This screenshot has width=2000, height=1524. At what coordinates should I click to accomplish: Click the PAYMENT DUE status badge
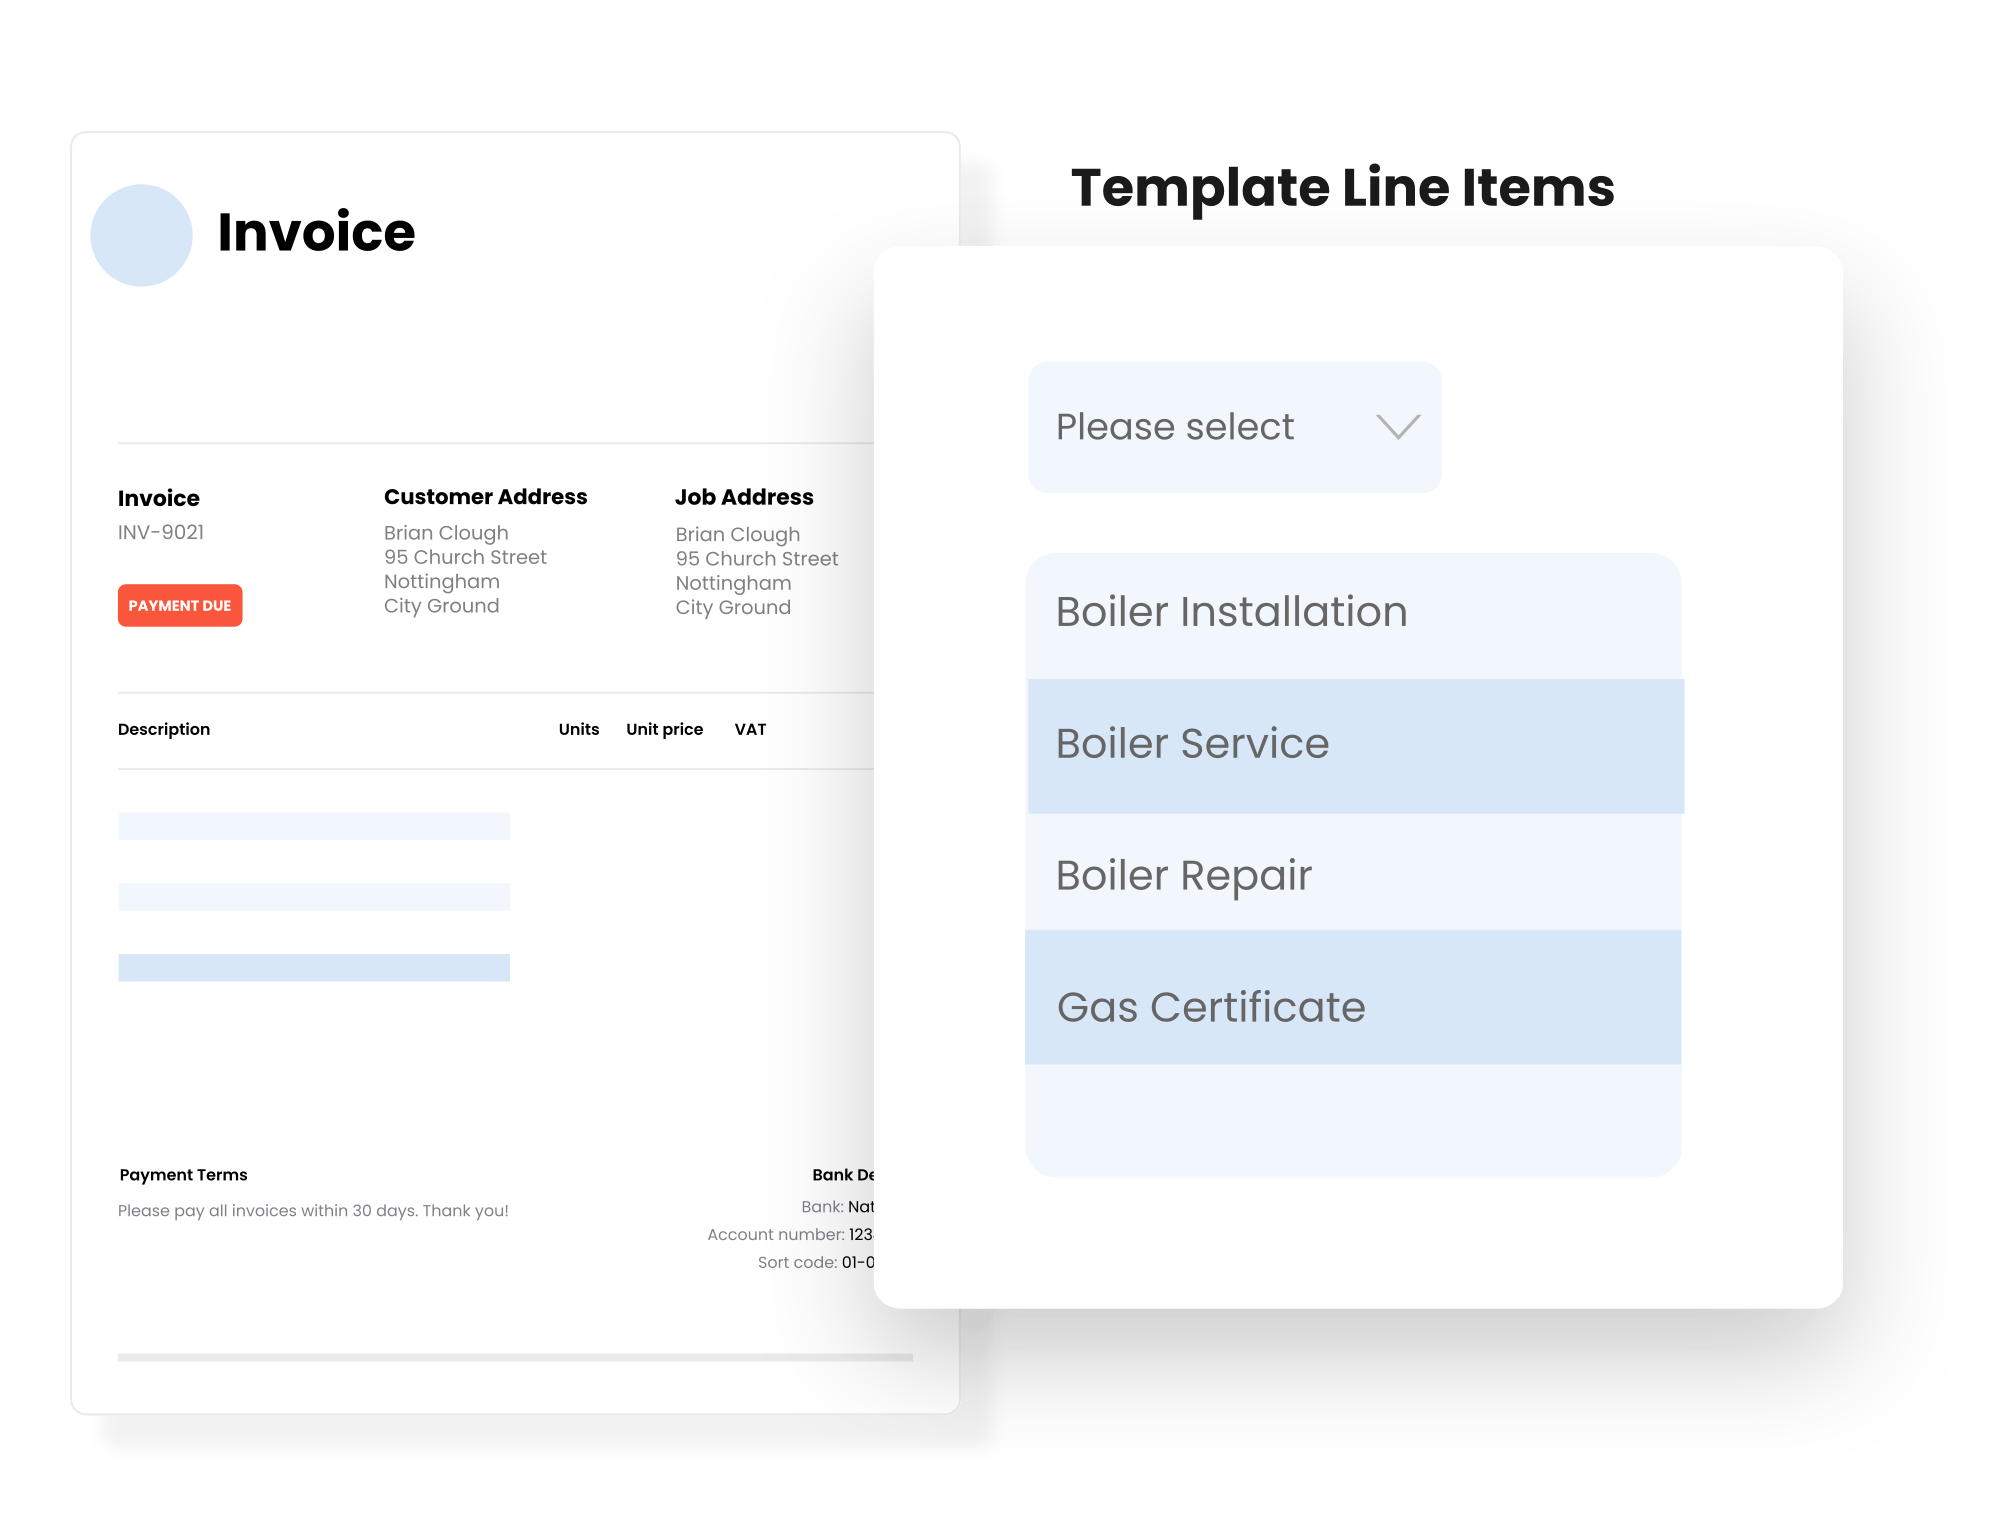180,605
